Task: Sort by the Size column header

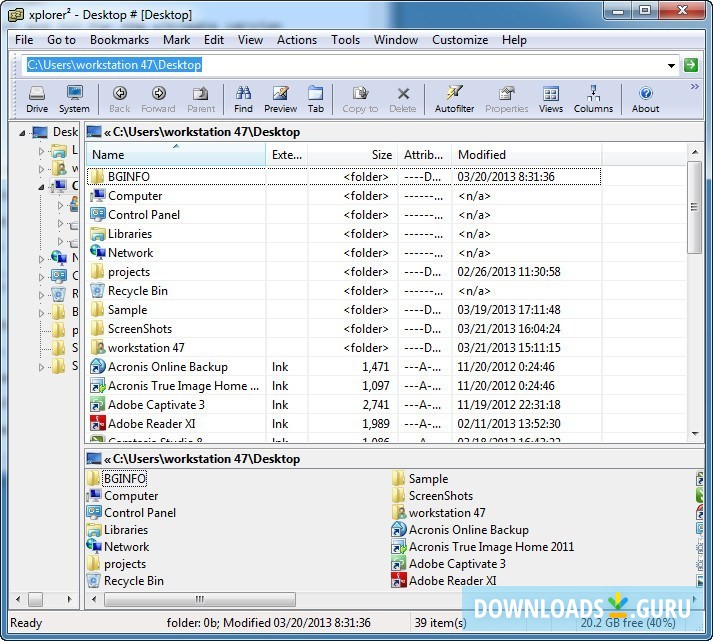Action: [352, 155]
